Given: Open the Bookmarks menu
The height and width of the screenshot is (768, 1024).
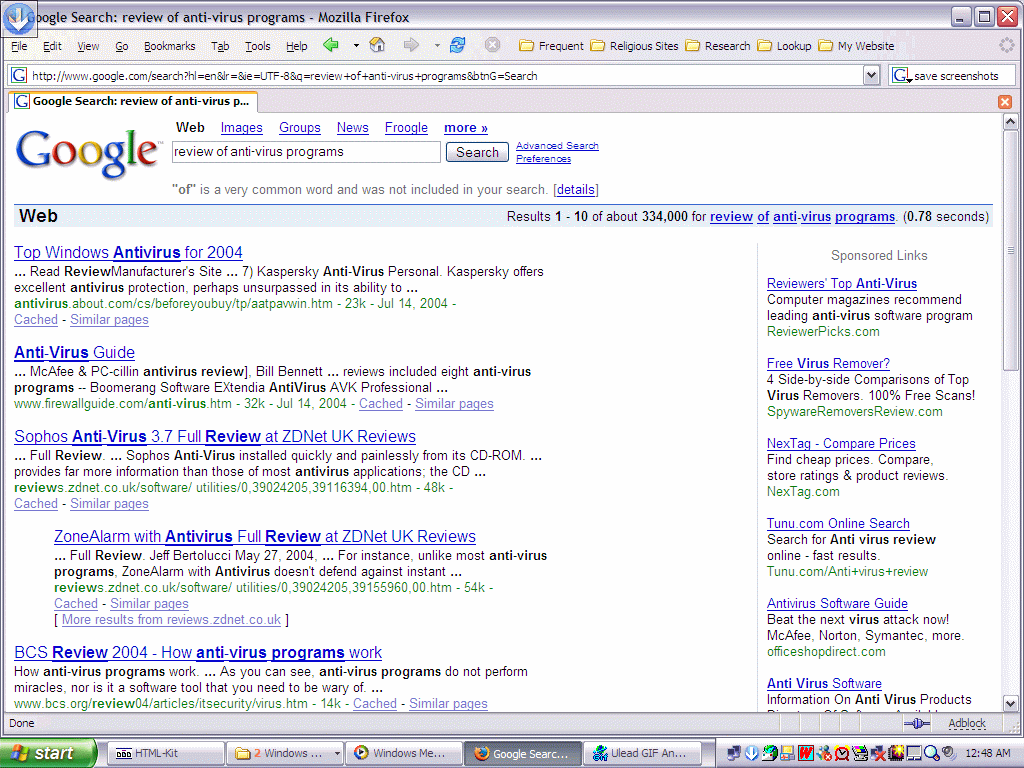Looking at the screenshot, I should pos(170,46).
